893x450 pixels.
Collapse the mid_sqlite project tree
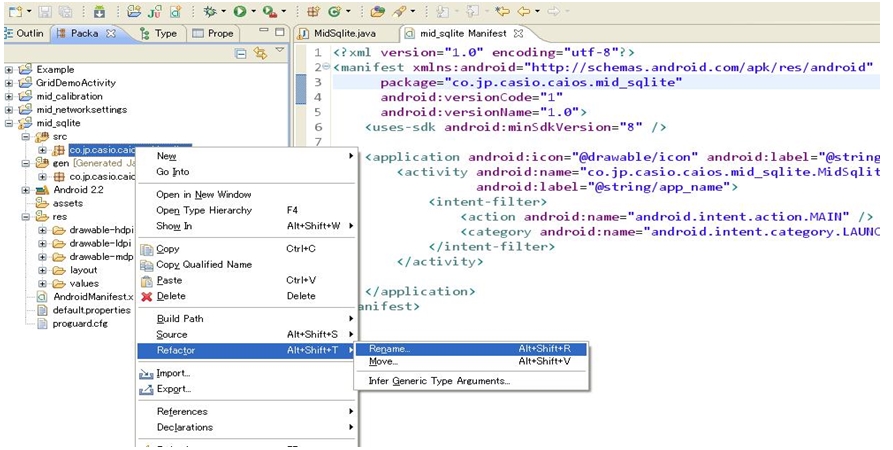click(x=9, y=123)
